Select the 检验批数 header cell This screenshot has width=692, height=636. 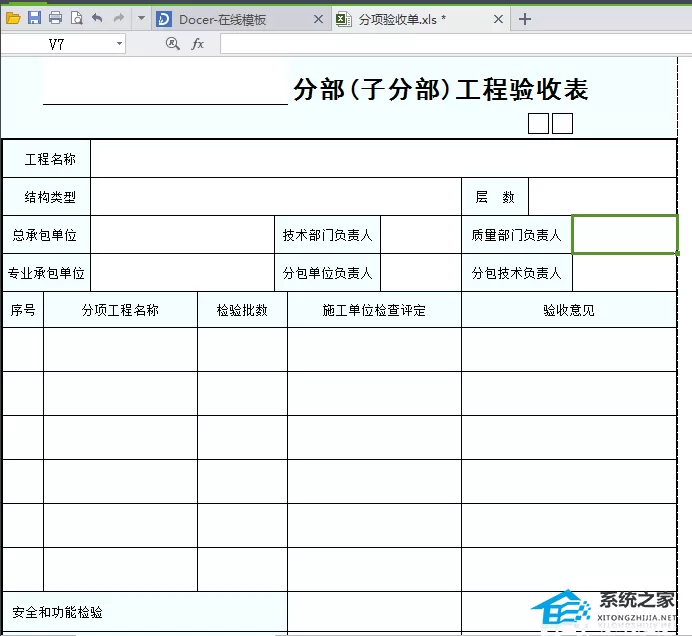[242, 310]
